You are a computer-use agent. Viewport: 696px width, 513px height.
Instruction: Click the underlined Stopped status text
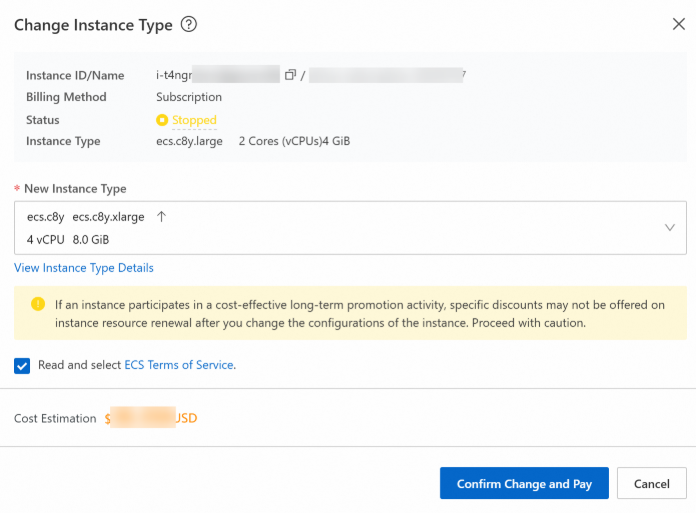click(x=194, y=120)
